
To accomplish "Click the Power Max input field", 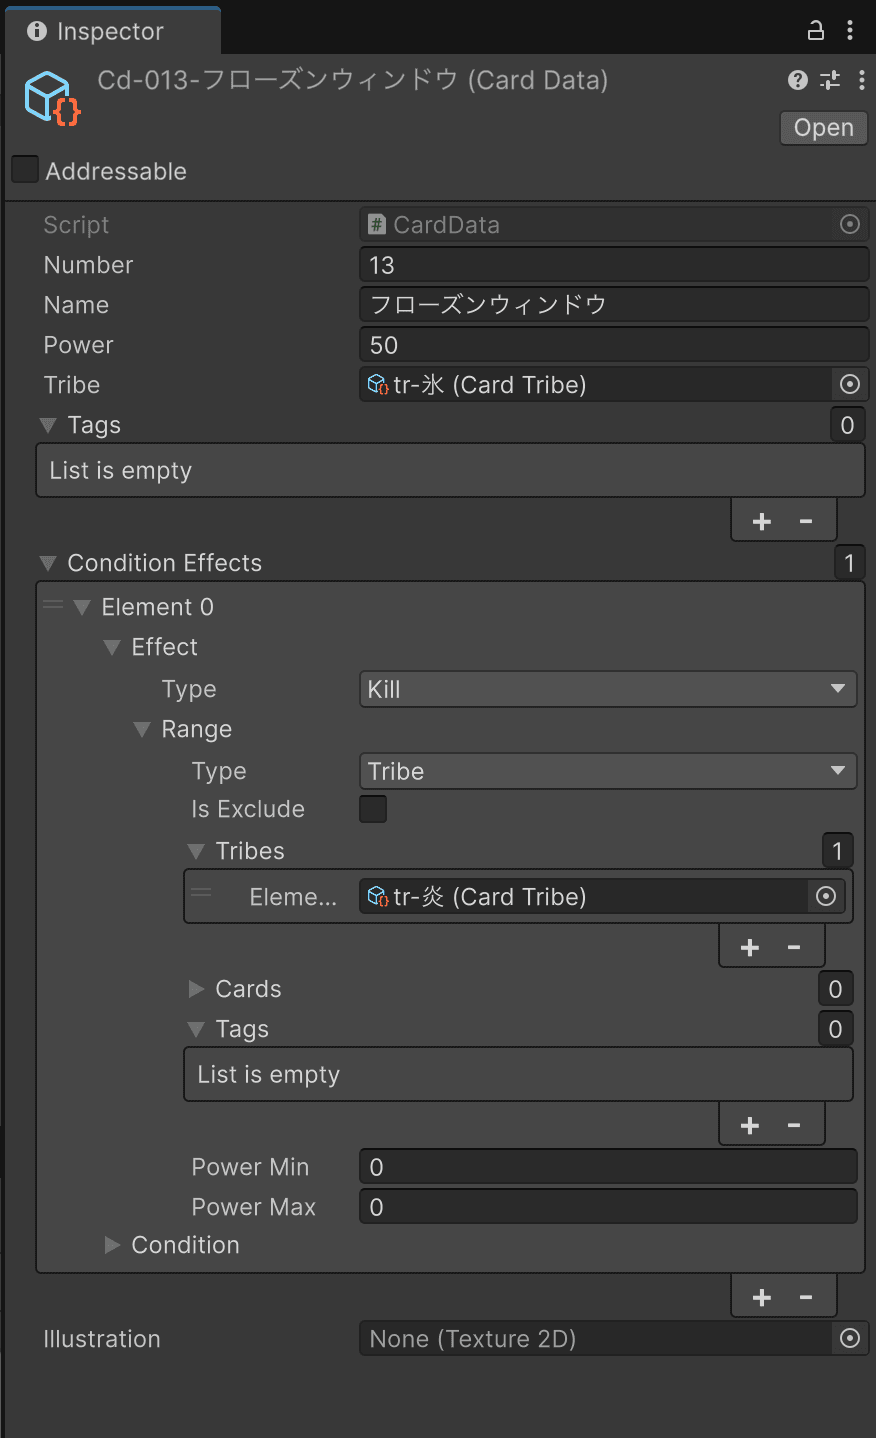I will click(607, 1207).
